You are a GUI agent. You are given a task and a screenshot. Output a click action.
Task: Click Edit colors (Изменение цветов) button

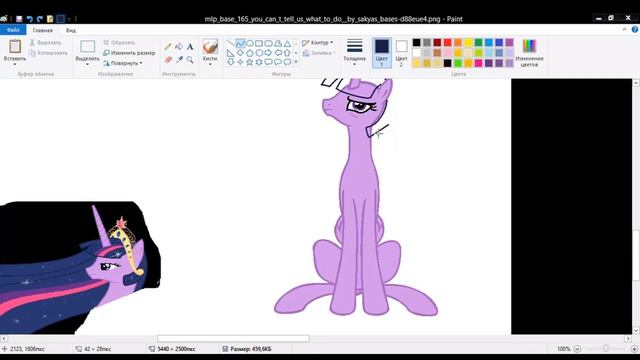[x=529, y=53]
